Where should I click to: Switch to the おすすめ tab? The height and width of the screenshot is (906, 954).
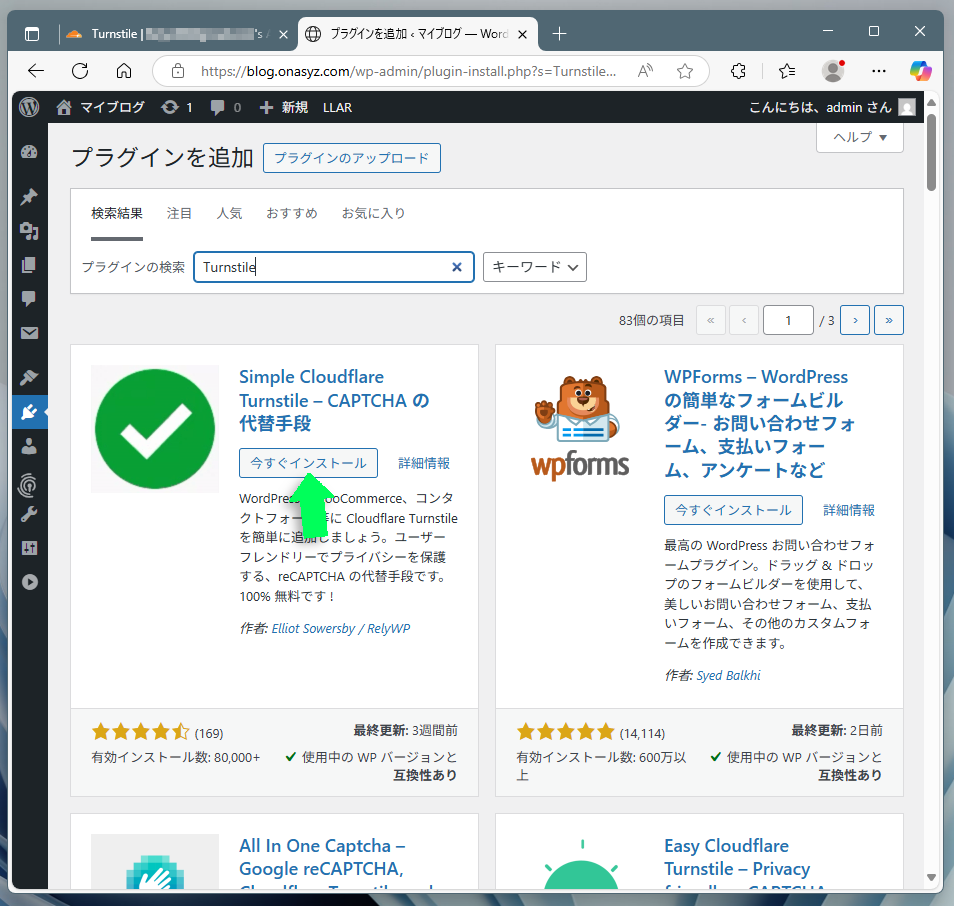[291, 213]
